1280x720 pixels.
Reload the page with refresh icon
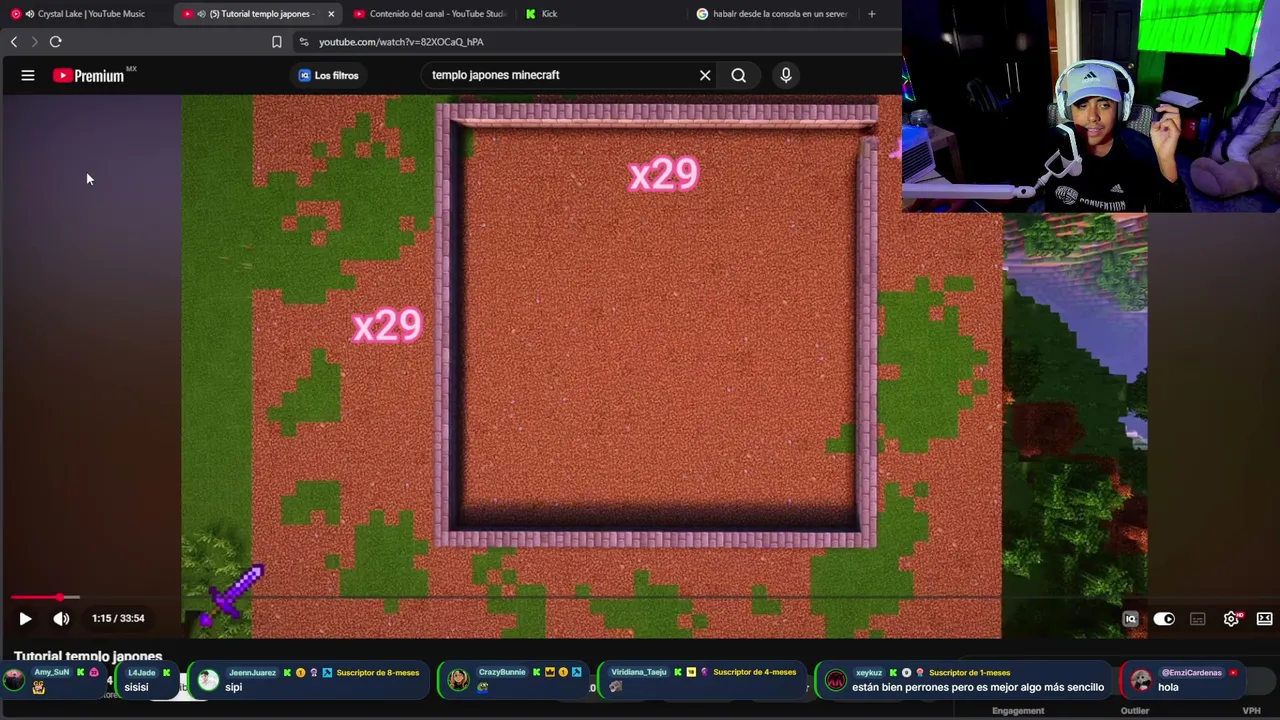click(56, 42)
